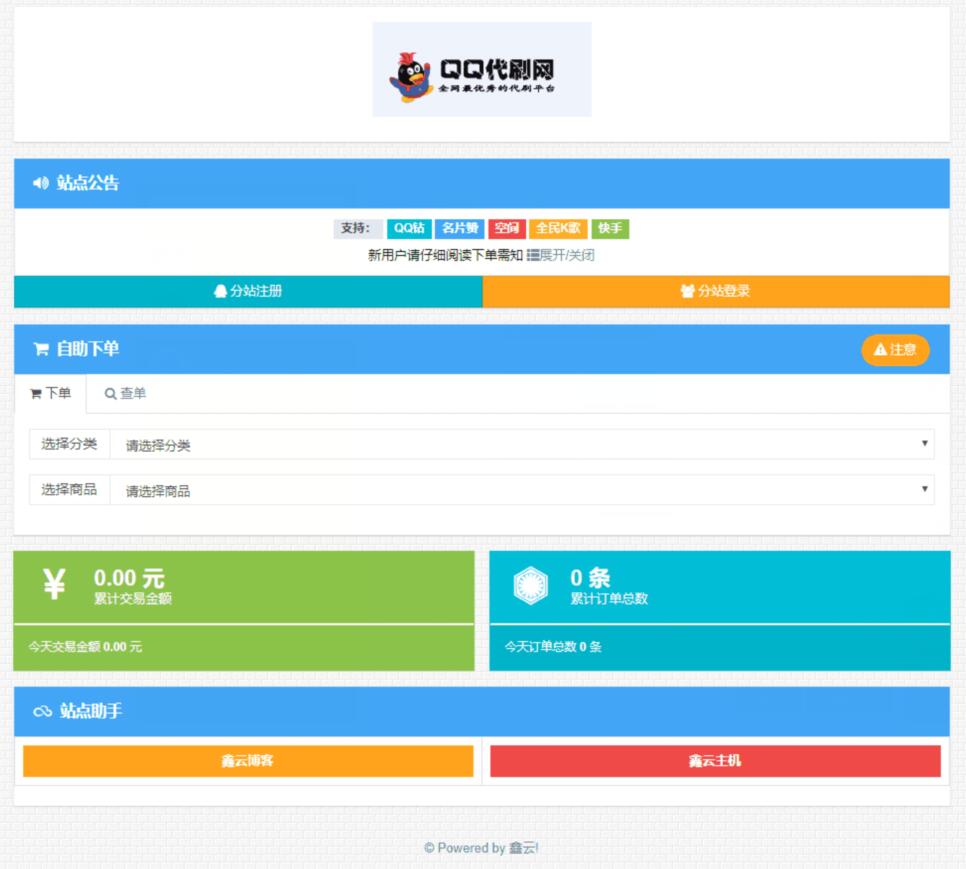Image resolution: width=966 pixels, height=869 pixels.
Task: Click the bell icon on 分站注册
Action: pos(220,291)
